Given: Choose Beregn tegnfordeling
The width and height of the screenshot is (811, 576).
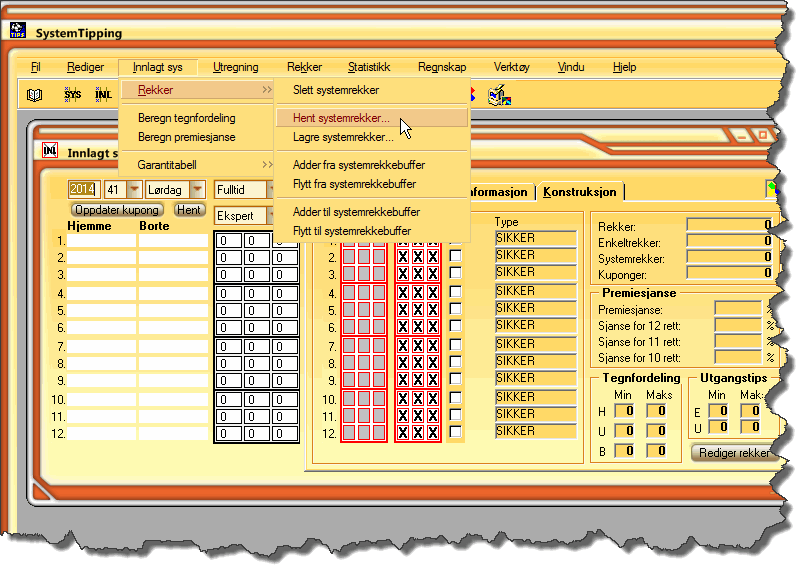Looking at the screenshot, I should pos(198,118).
